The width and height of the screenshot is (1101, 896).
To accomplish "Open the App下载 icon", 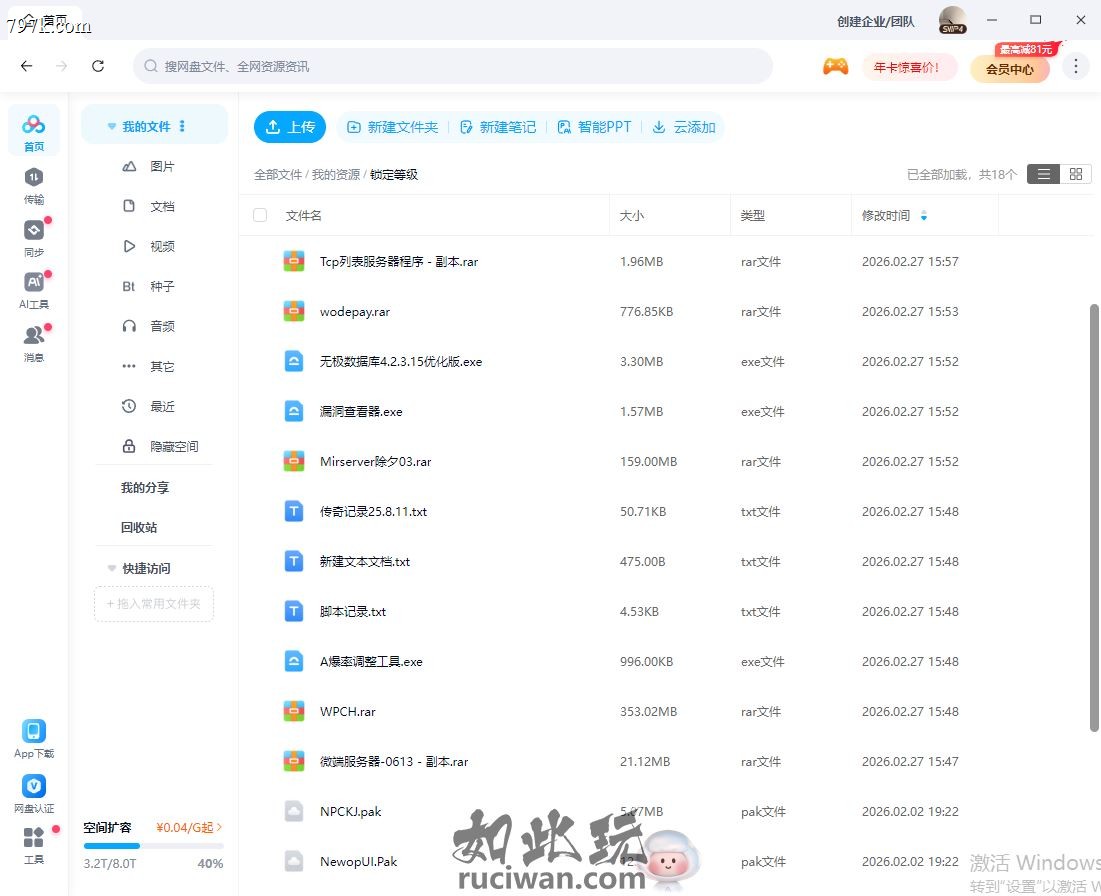I will 34,739.
